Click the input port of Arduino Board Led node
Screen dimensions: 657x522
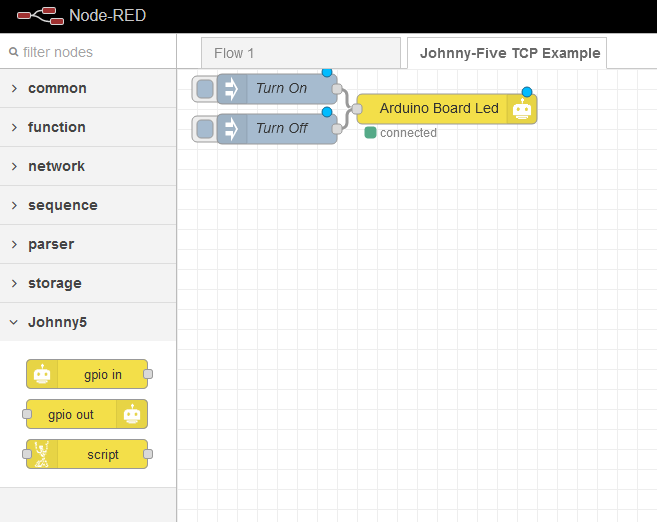point(357,109)
